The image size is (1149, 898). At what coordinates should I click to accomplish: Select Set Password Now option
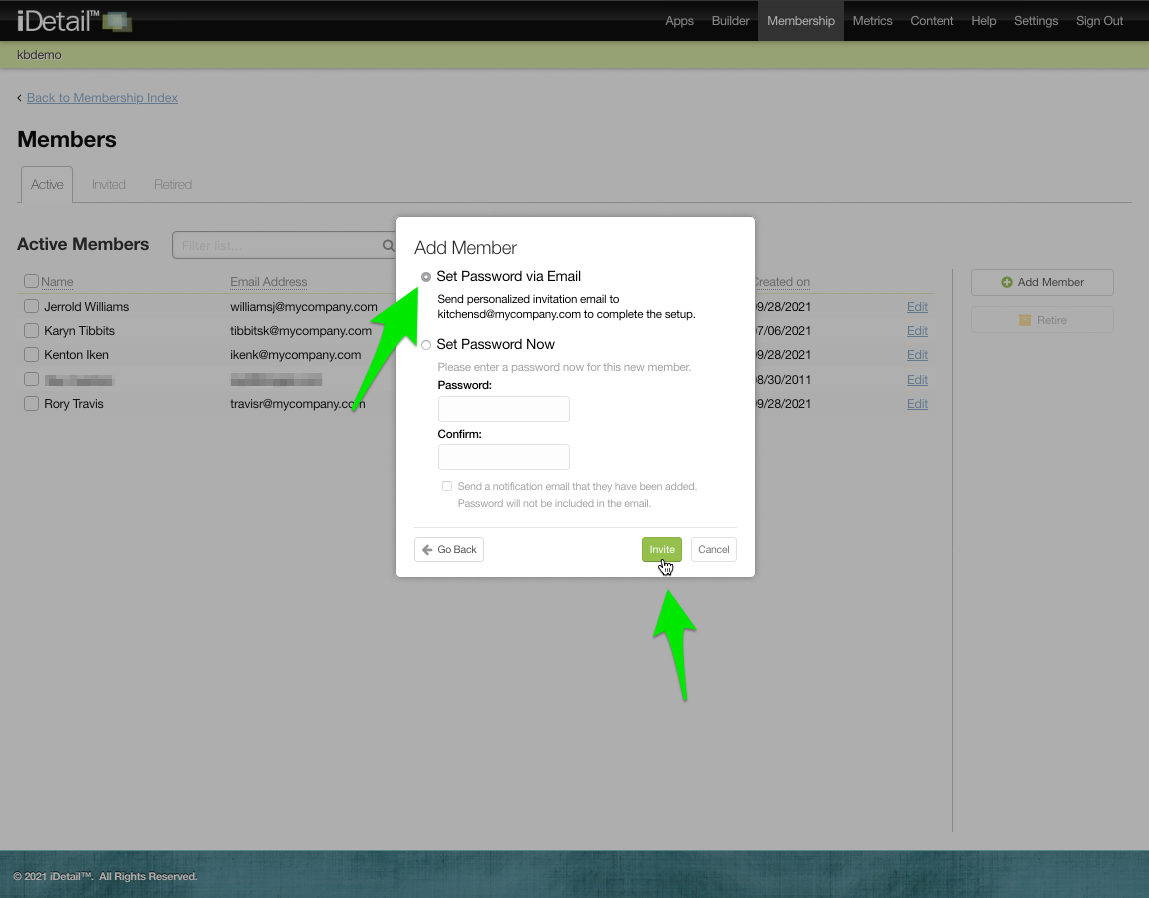(426, 345)
